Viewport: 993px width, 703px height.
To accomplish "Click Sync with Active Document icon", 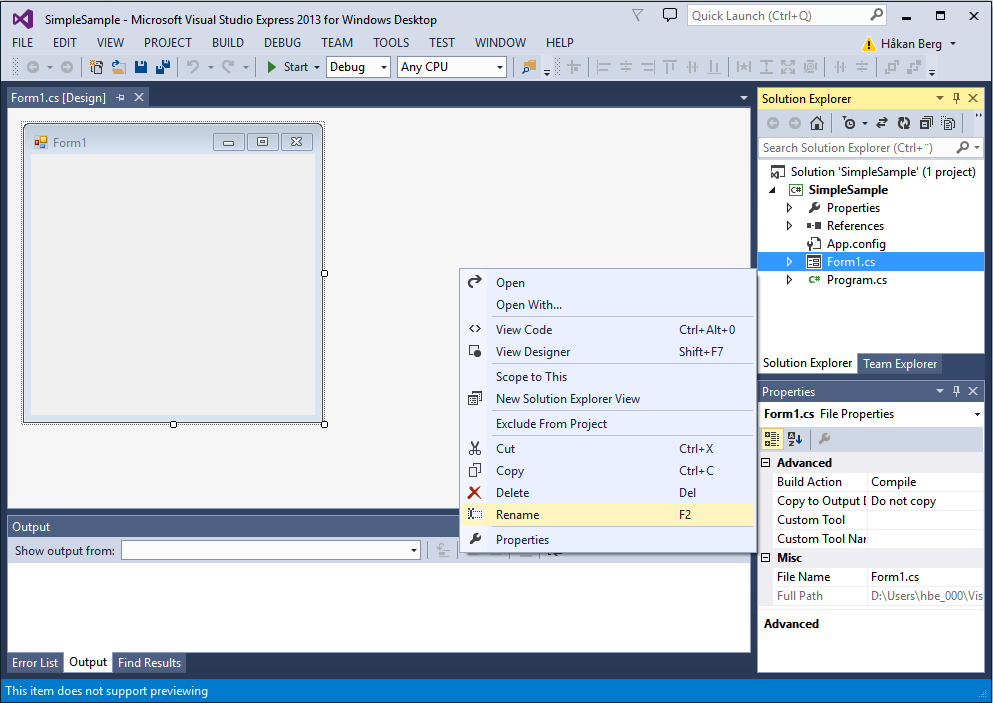I will (x=882, y=123).
